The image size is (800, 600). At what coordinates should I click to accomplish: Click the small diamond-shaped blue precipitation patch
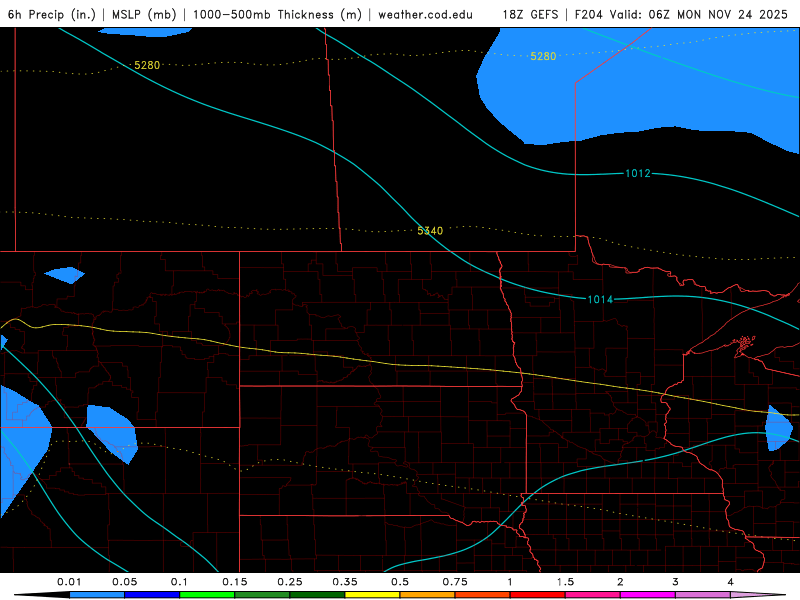pos(64,275)
